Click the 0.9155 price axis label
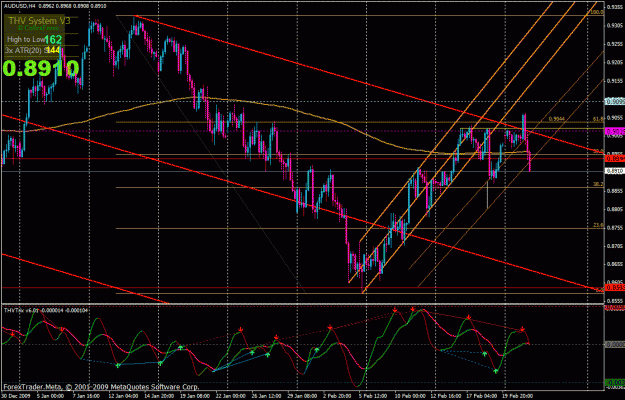 click(x=615, y=81)
